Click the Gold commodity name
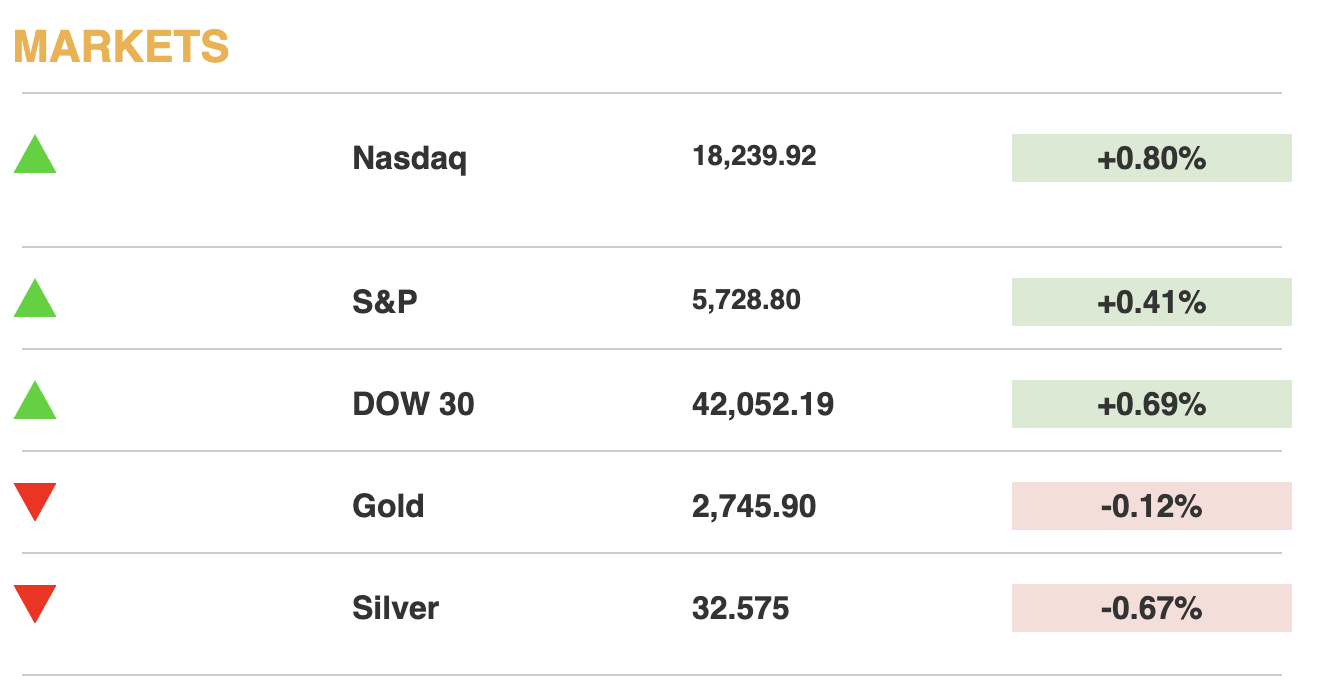Viewport: 1318px width, 696px height. [388, 506]
